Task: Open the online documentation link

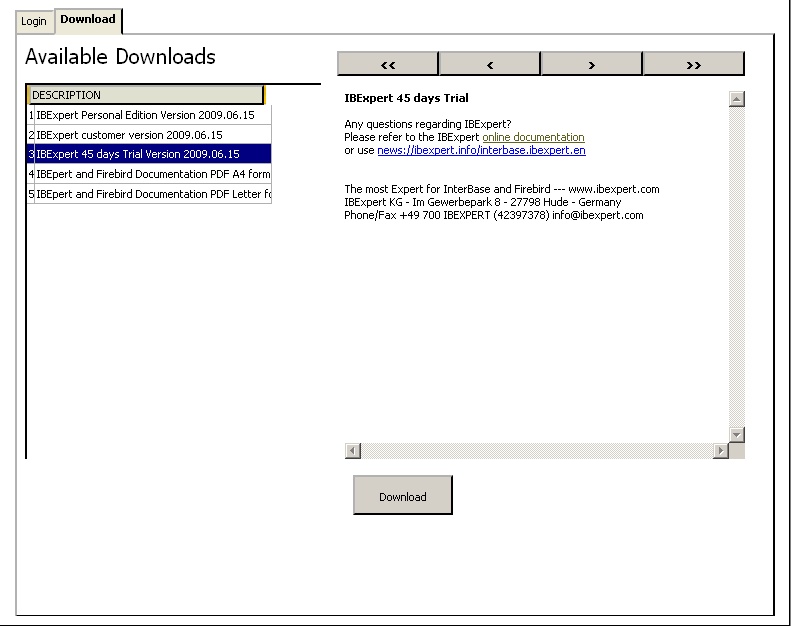Action: tap(533, 137)
